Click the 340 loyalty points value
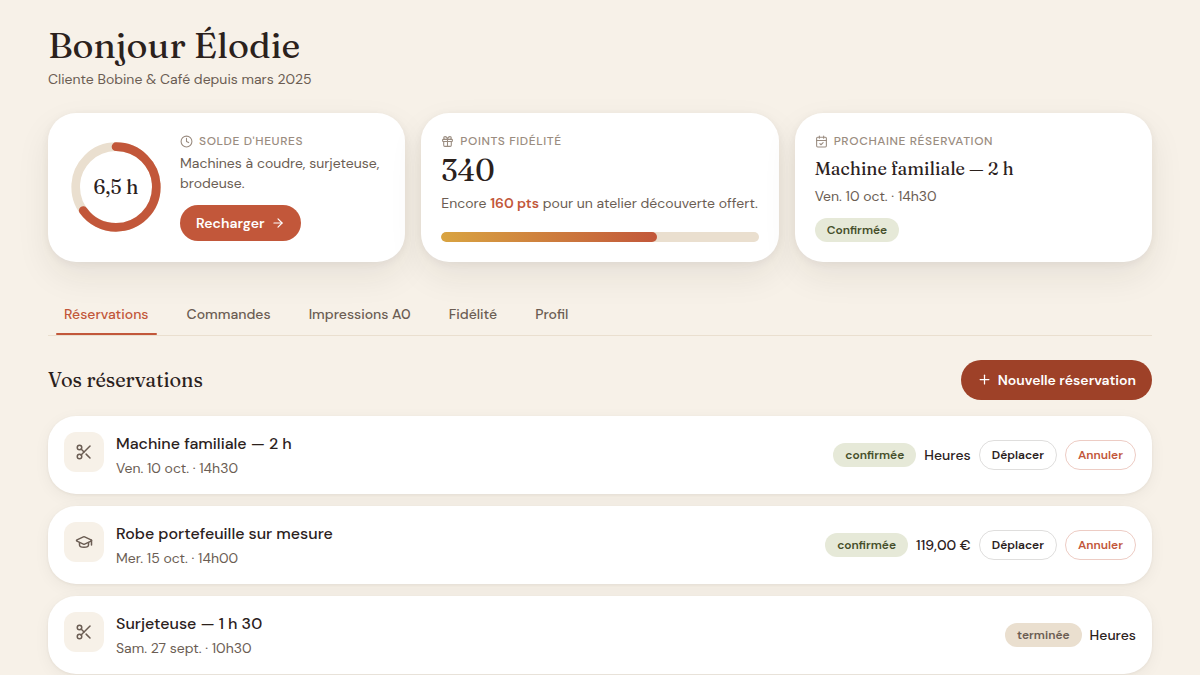Image resolution: width=1200 pixels, height=675 pixels. coord(468,170)
